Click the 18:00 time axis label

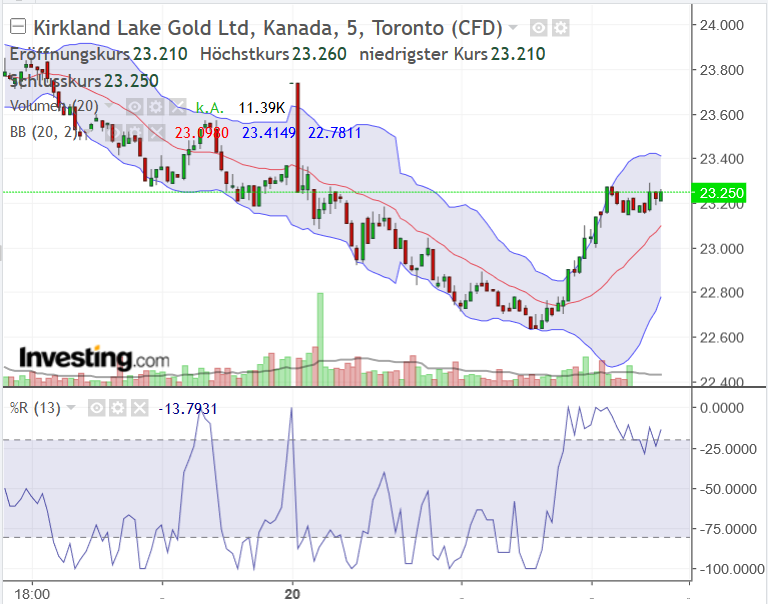point(32,594)
